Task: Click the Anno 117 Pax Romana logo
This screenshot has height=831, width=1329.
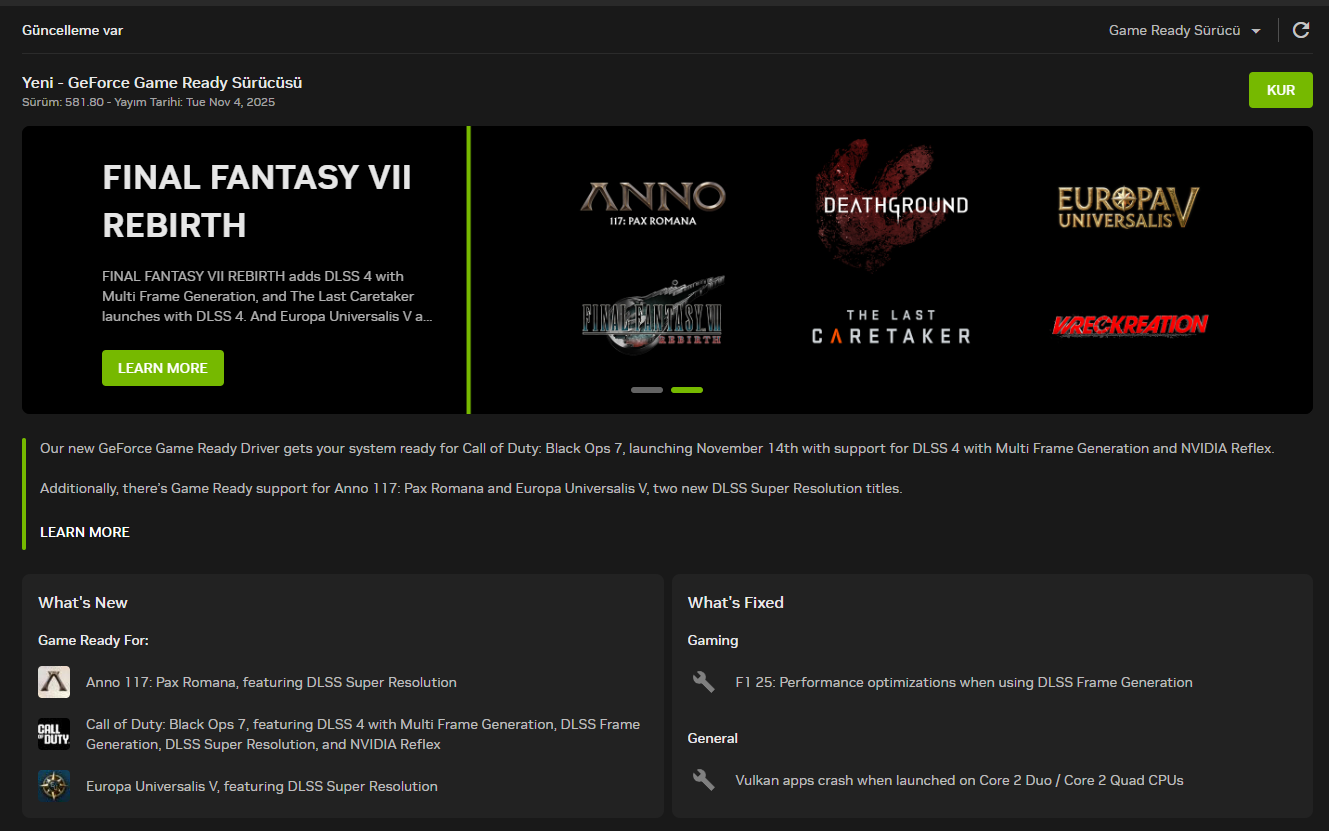Action: coord(653,203)
